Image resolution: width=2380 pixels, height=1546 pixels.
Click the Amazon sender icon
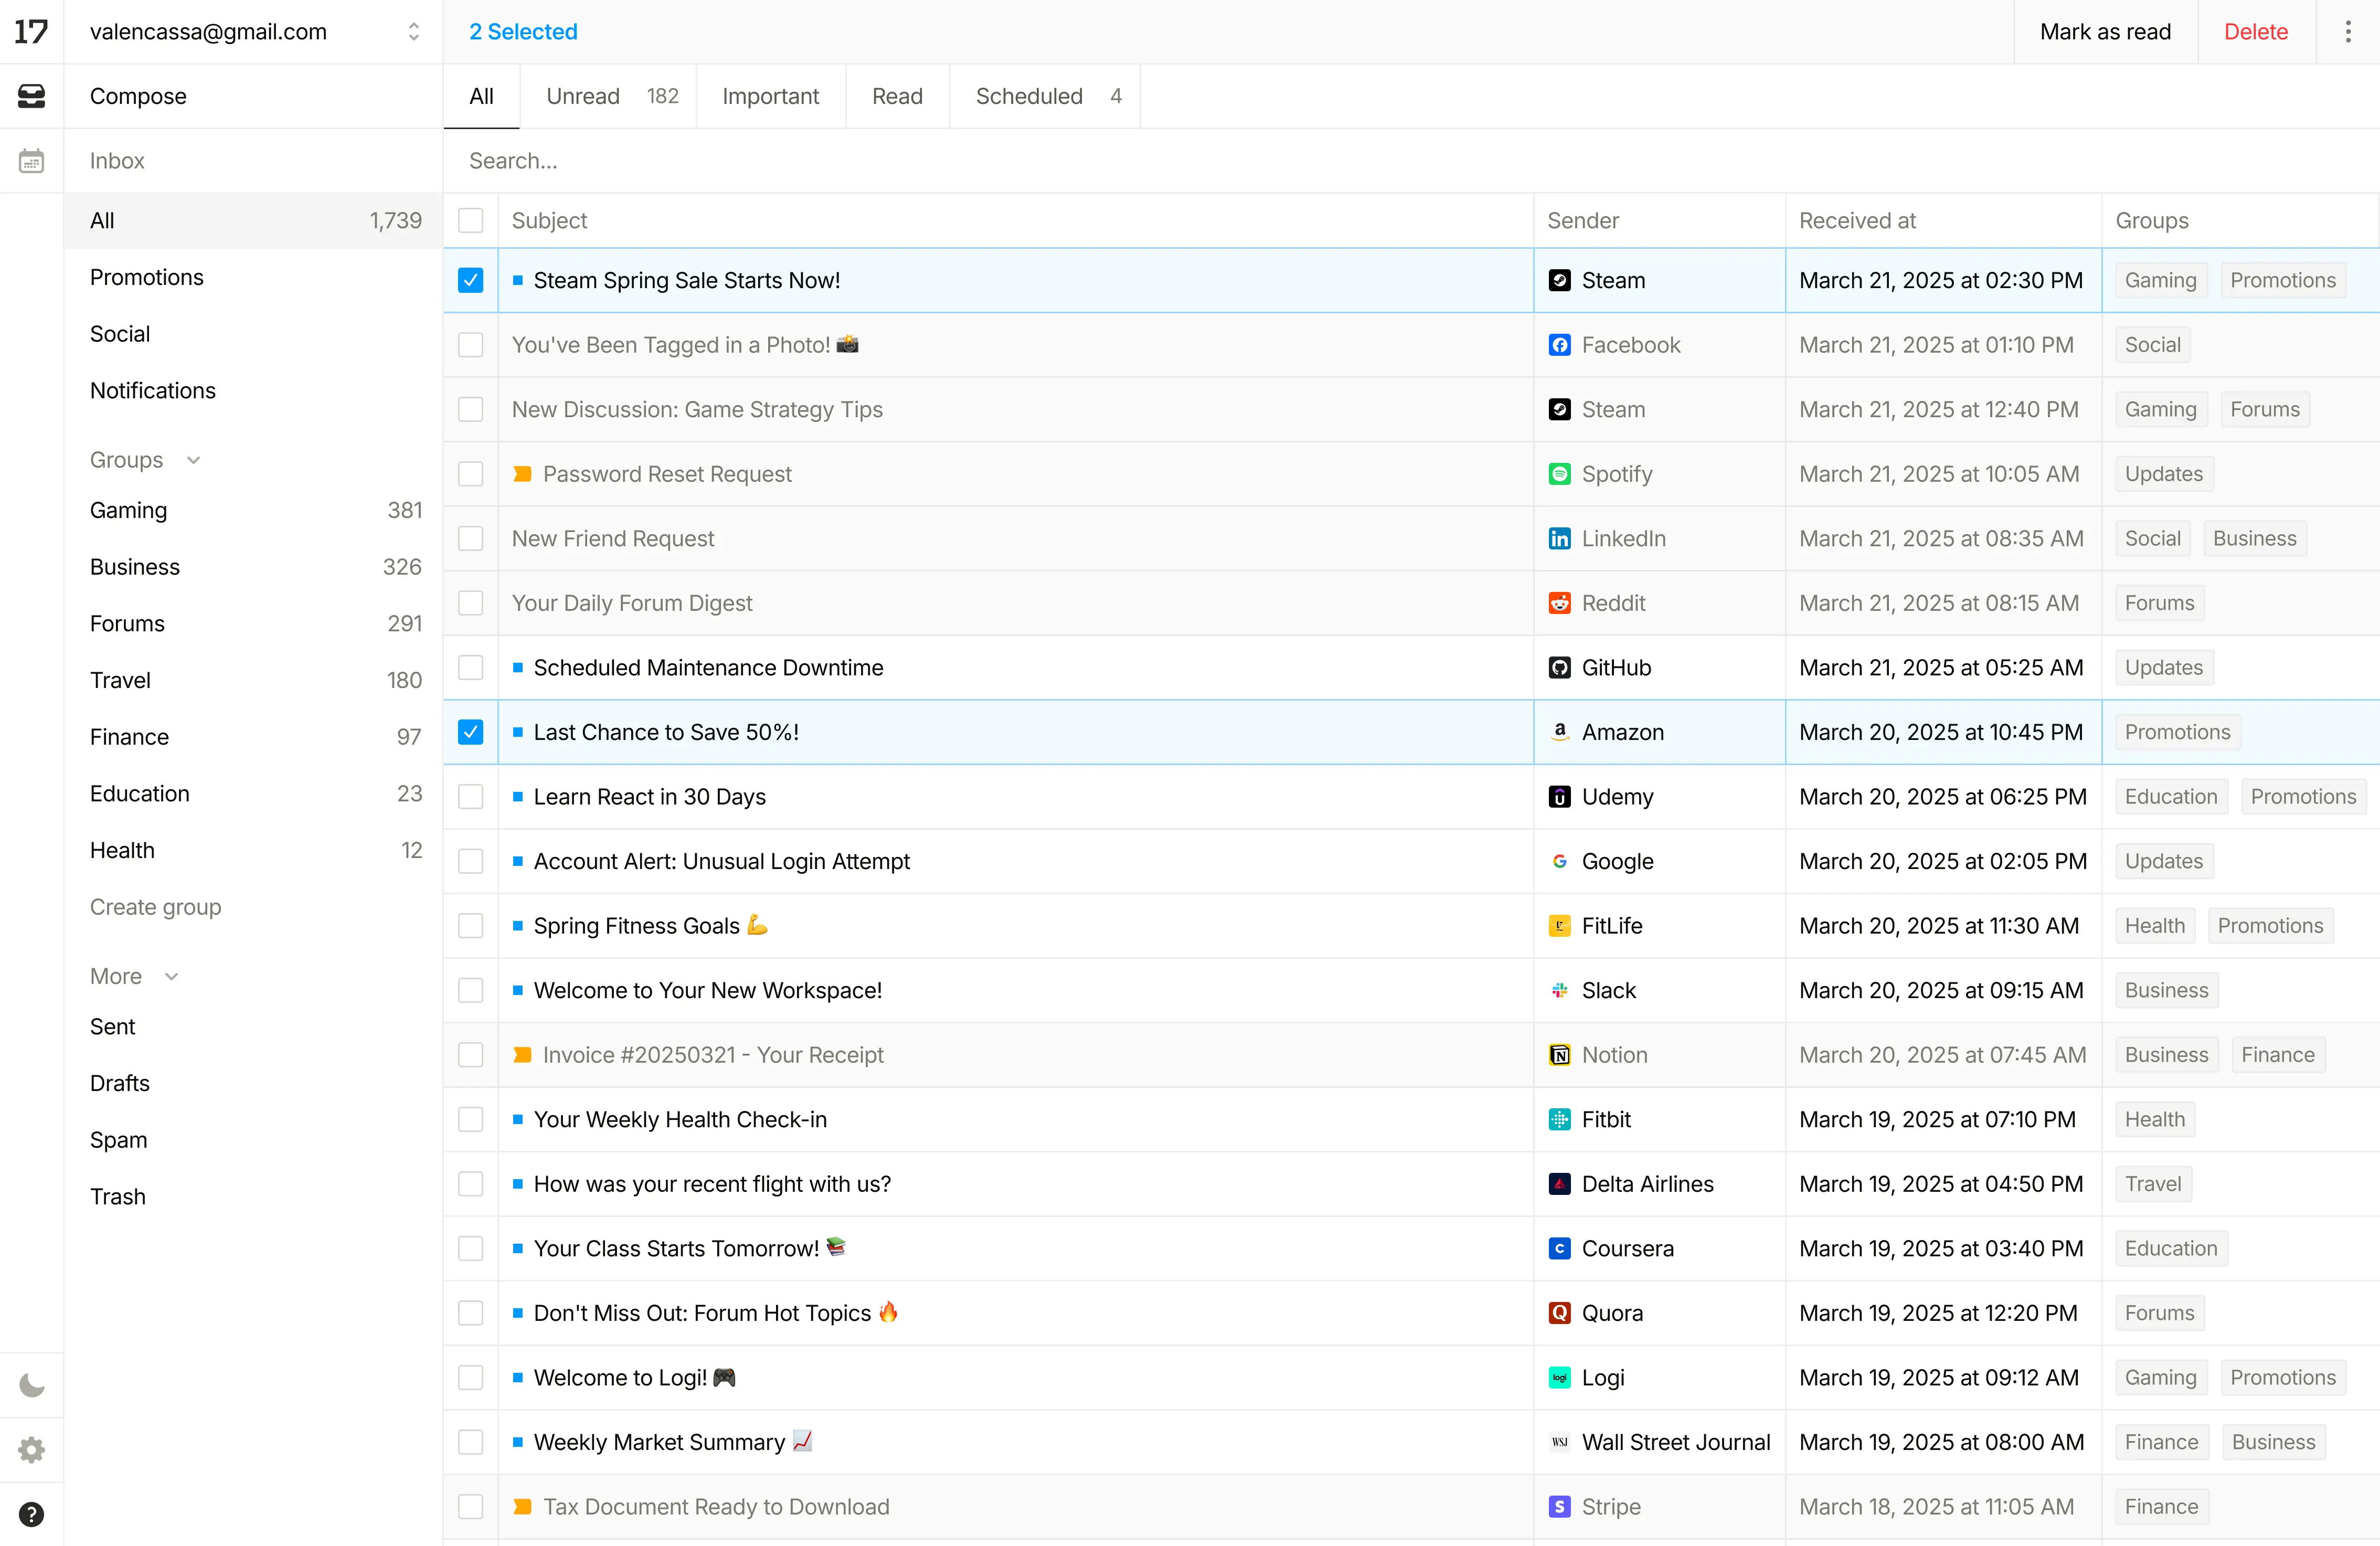(1559, 732)
